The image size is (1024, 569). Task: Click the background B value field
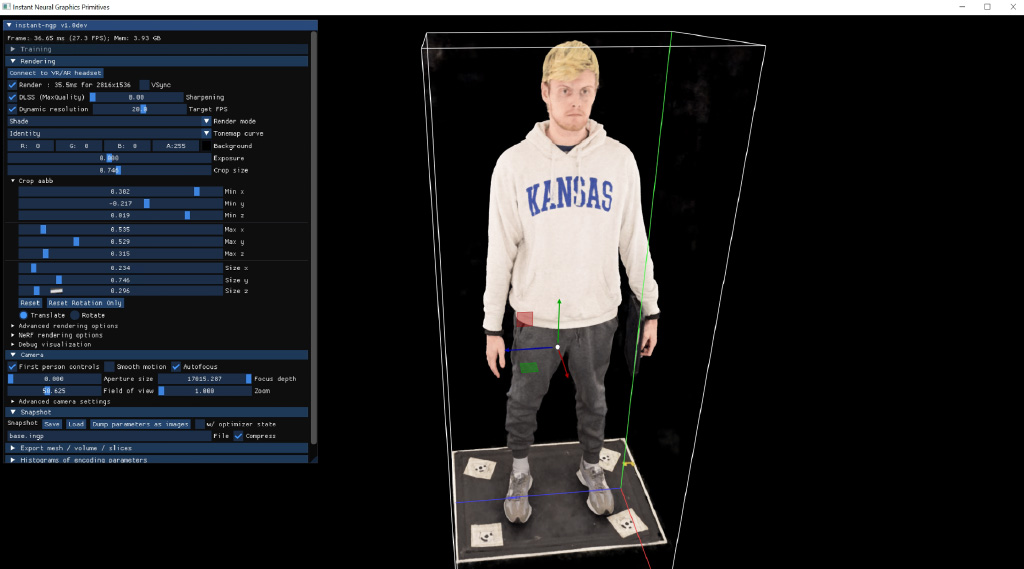pyautogui.click(x=127, y=146)
